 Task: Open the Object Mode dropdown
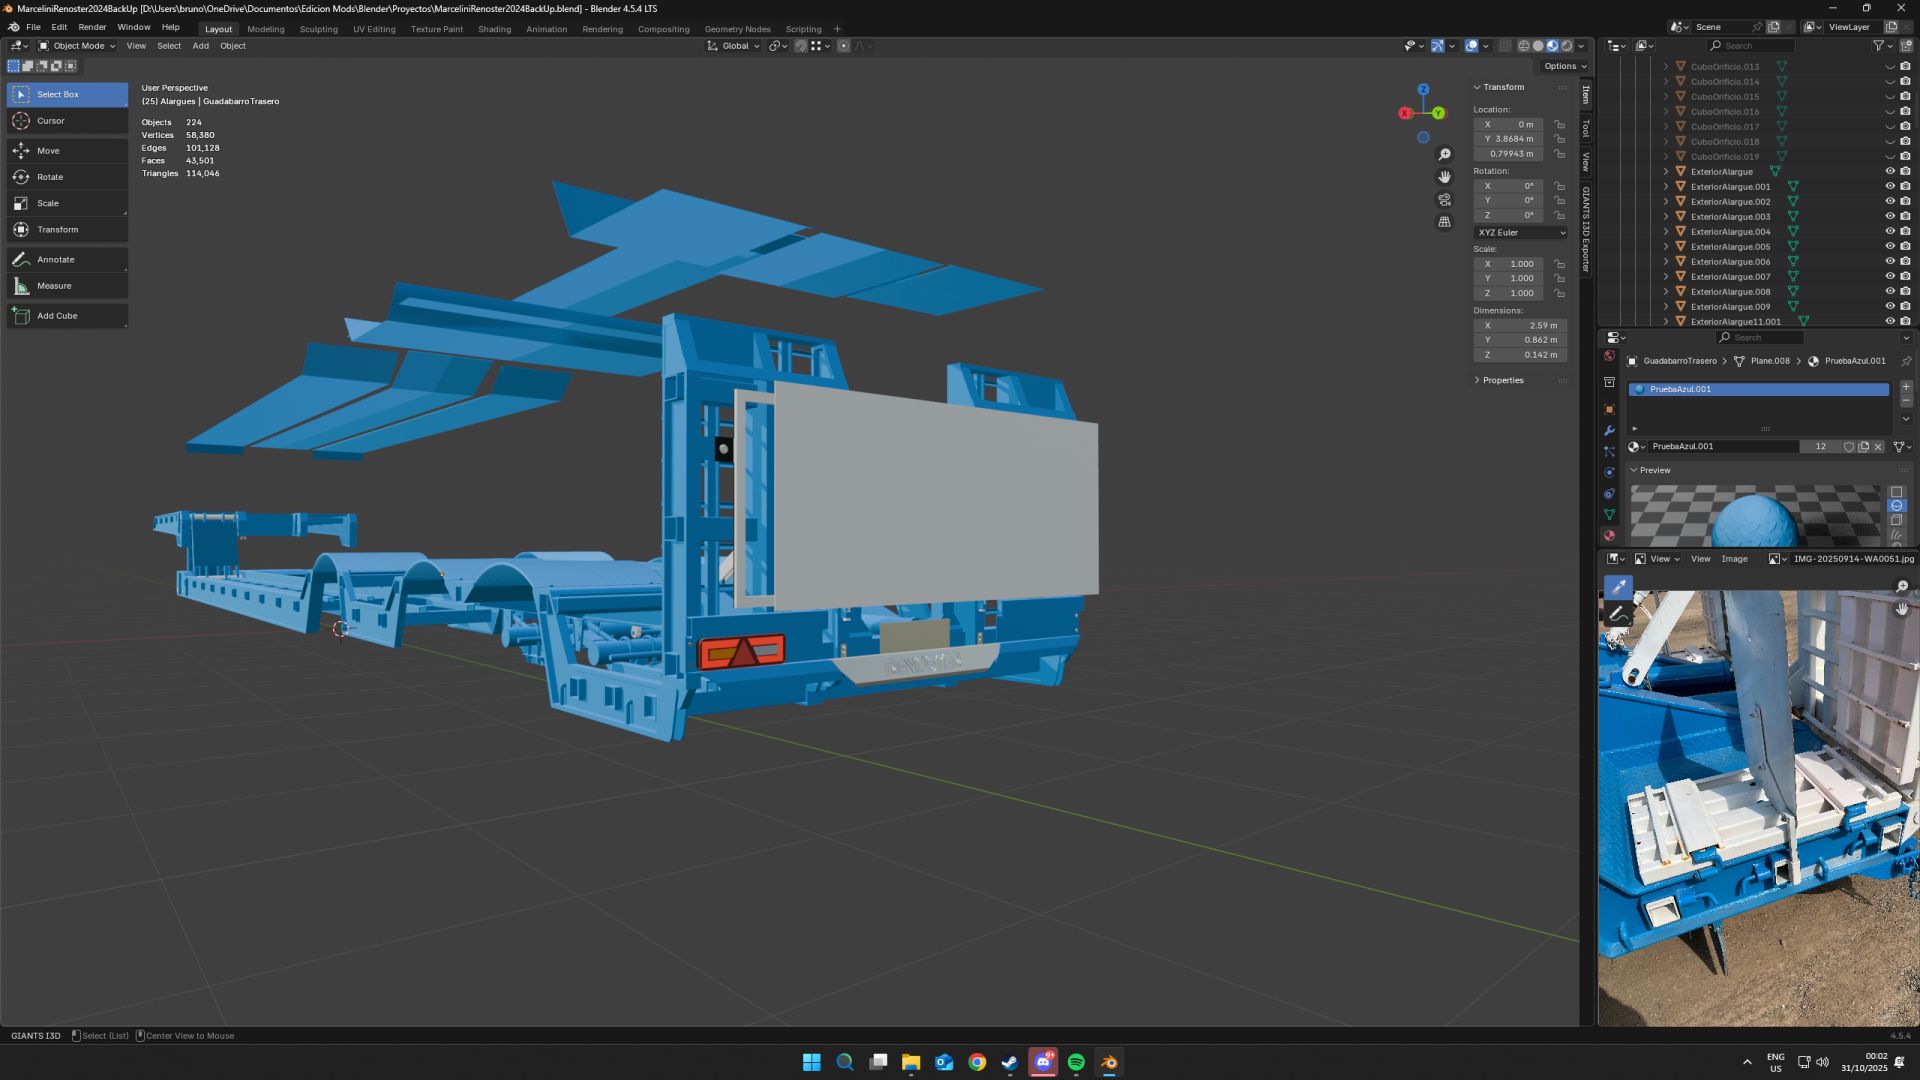click(77, 46)
